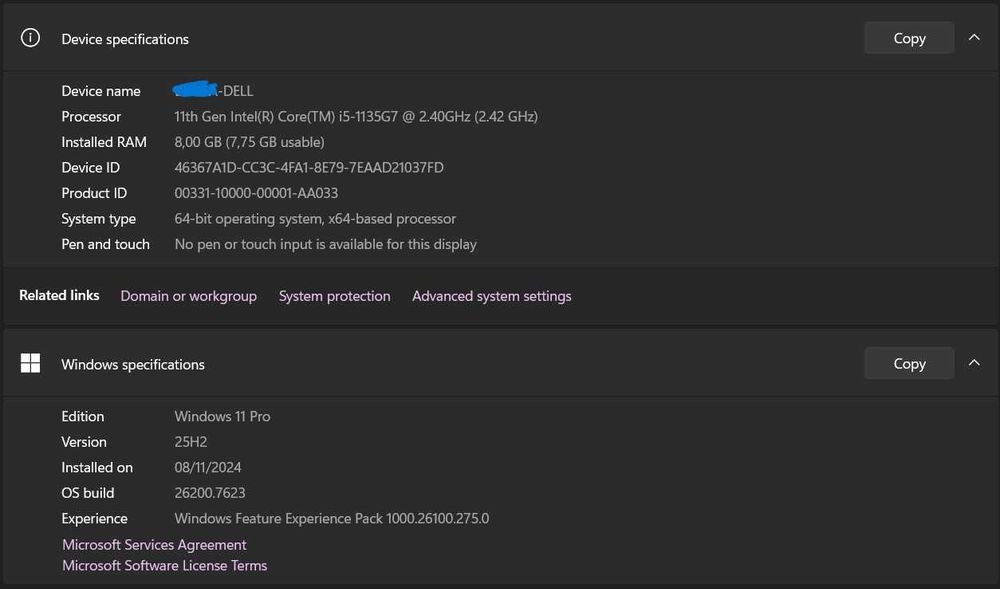Copy the Windows specifications
The image size is (1000, 589).
[x=909, y=364]
